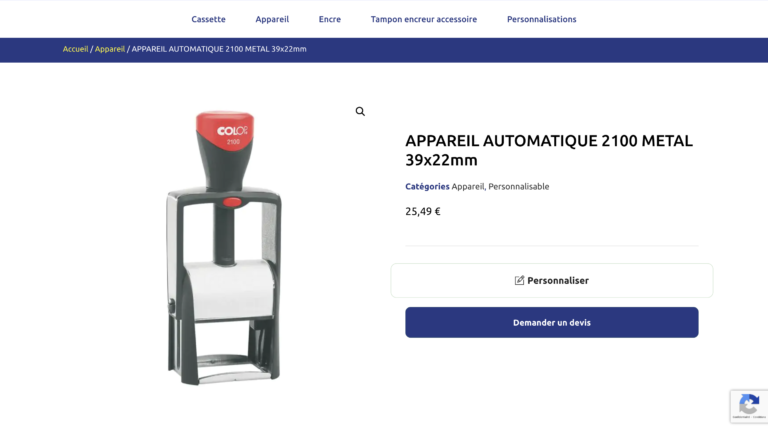768x430 pixels.
Task: Click the magnifier zoom icon on product image
Action: (360, 112)
